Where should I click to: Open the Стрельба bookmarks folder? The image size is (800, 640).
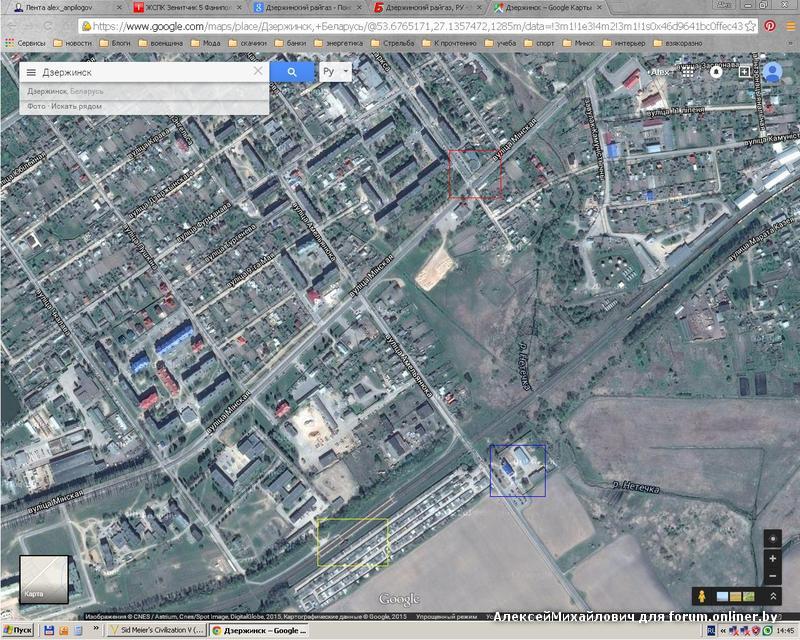(x=393, y=43)
